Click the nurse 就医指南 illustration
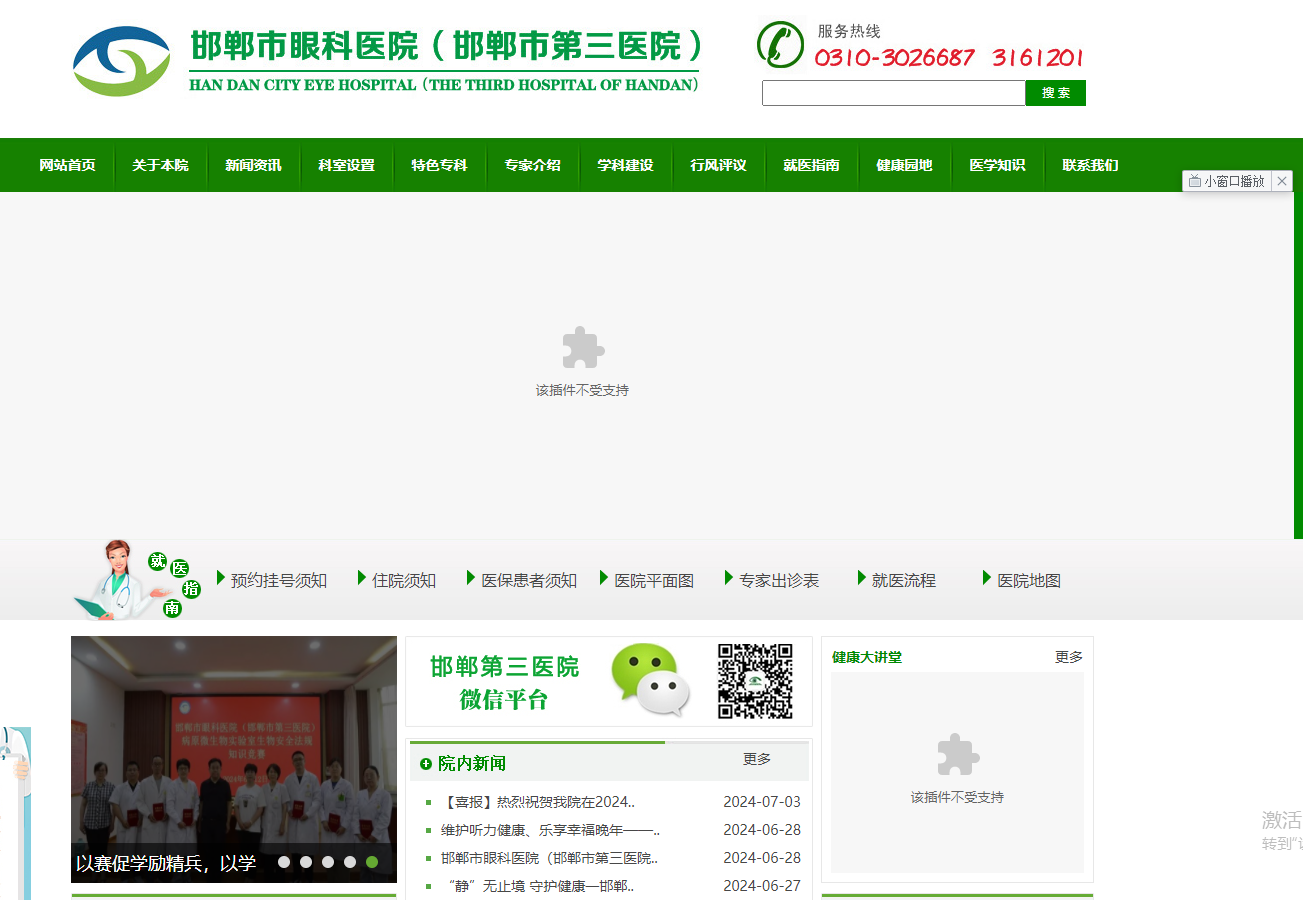1303x900 pixels. coord(137,579)
